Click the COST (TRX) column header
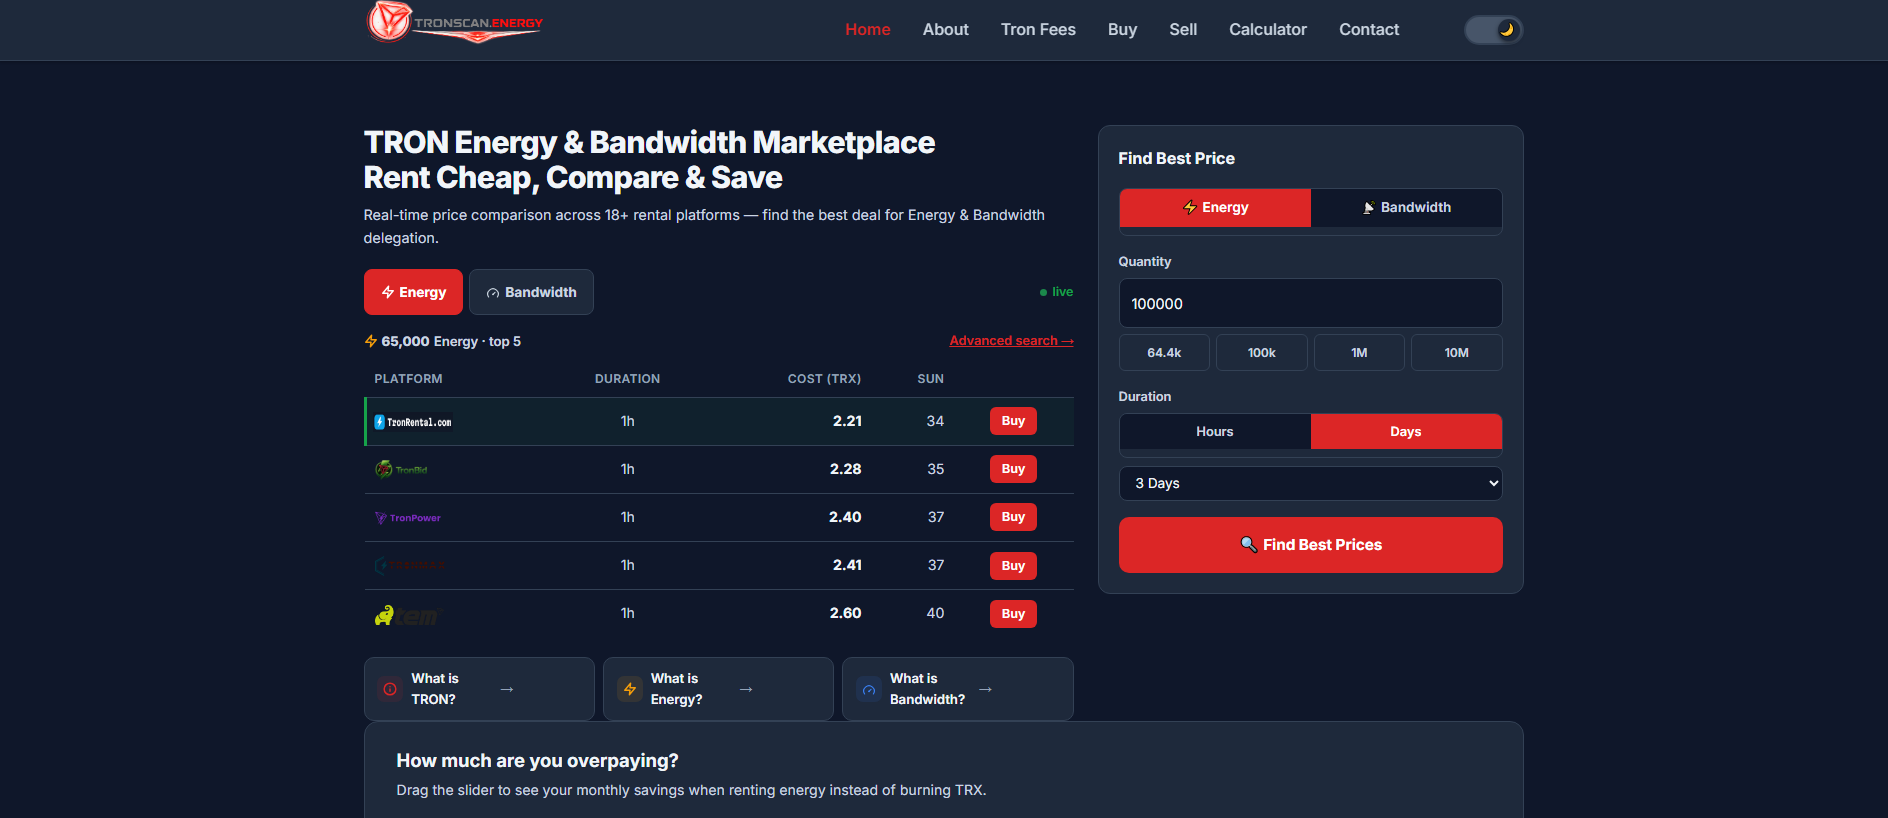This screenshot has width=1888, height=818. pyautogui.click(x=824, y=379)
